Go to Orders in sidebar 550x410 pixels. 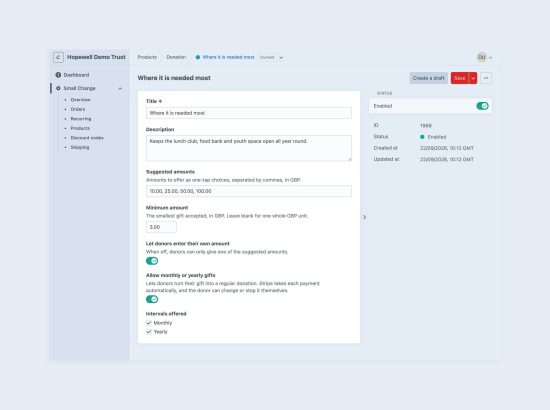78,109
